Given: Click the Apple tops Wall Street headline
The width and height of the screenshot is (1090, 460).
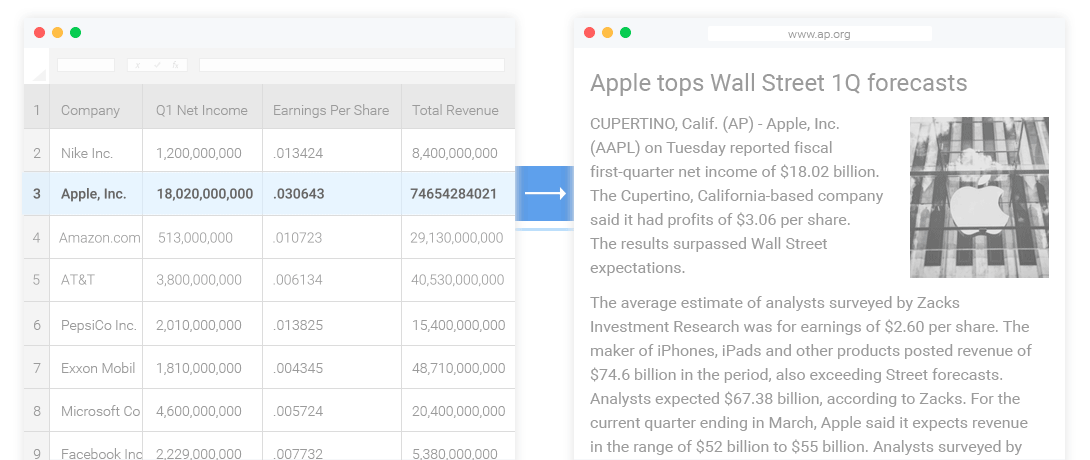Looking at the screenshot, I should click(778, 82).
